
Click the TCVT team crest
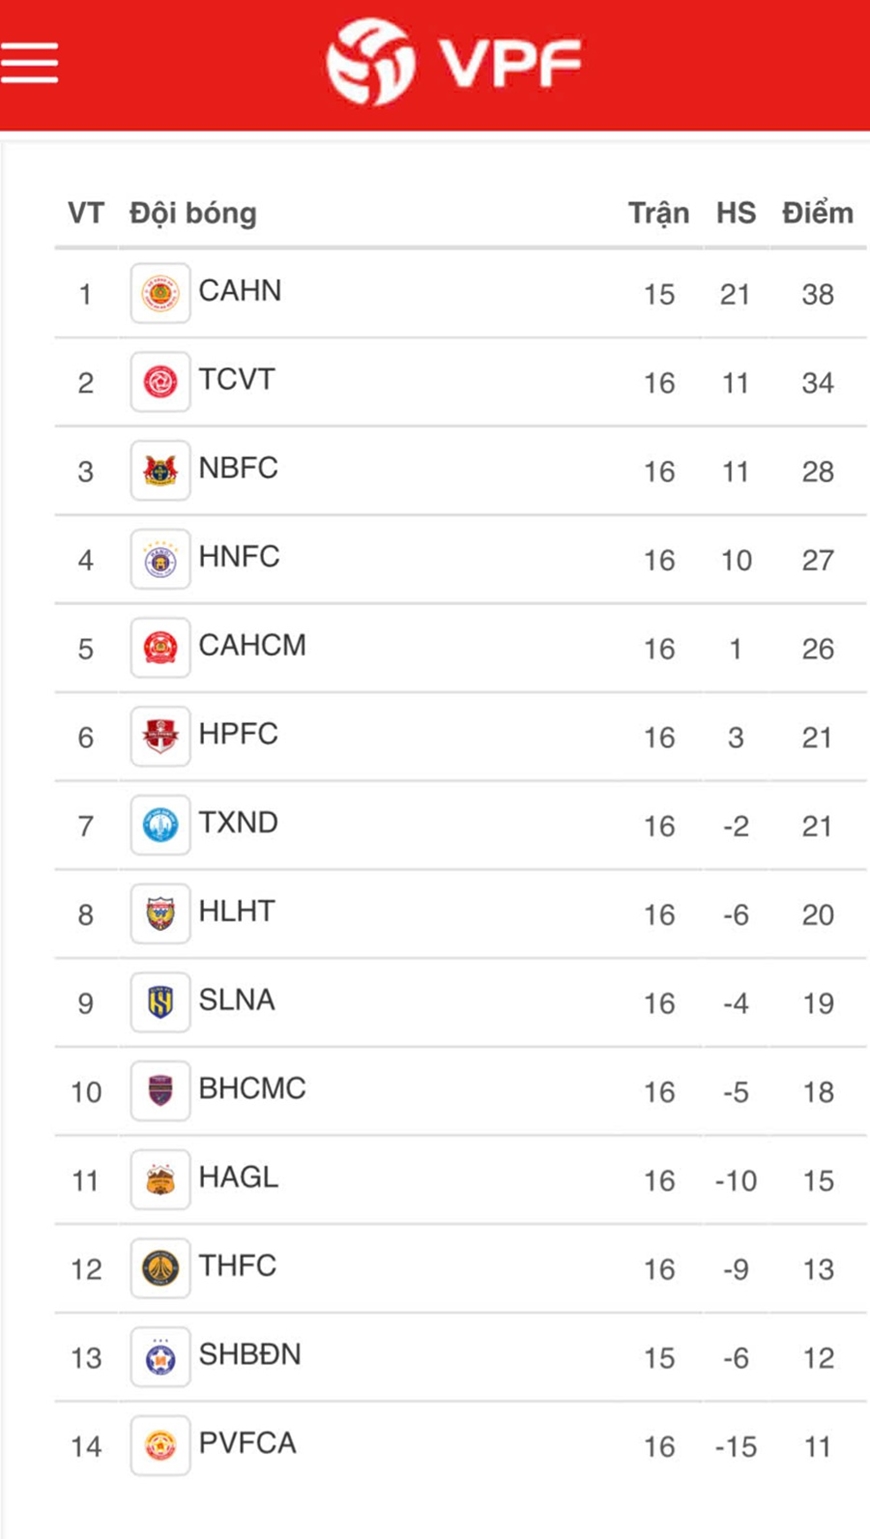(x=160, y=382)
